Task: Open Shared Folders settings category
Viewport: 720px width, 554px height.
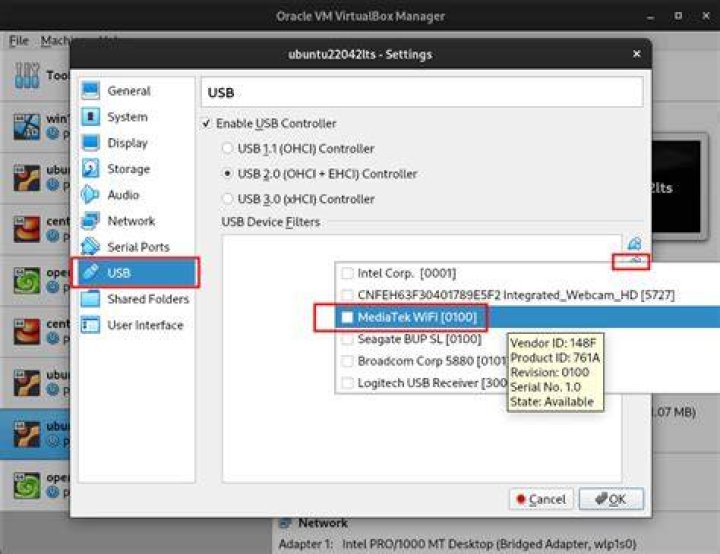Action: tap(136, 299)
